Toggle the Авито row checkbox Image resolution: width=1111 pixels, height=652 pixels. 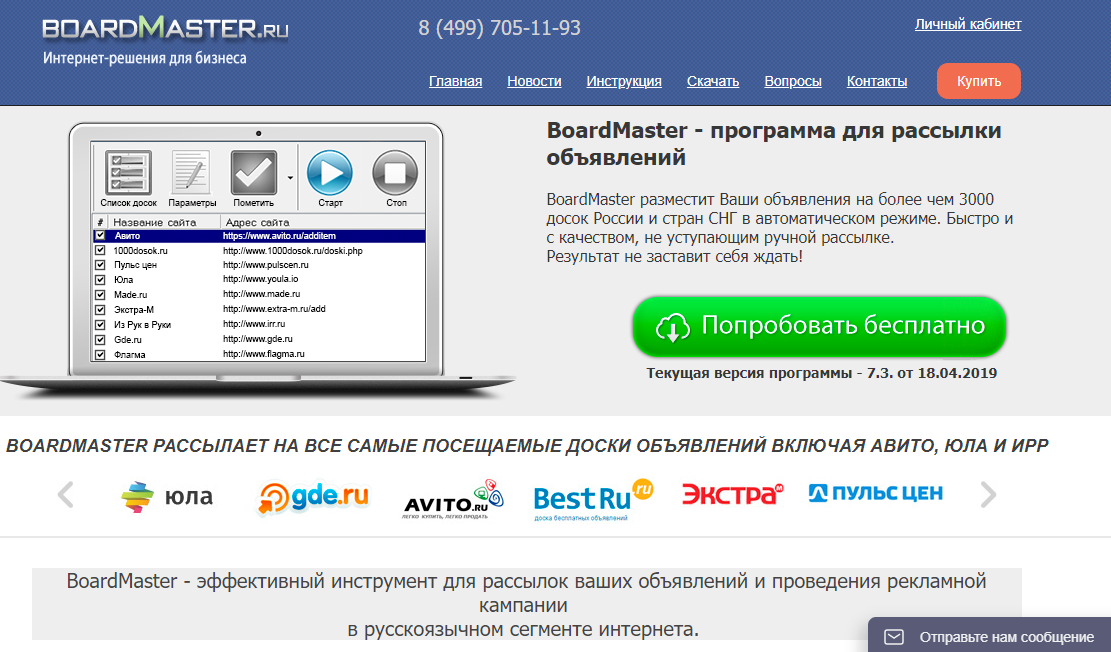100,235
